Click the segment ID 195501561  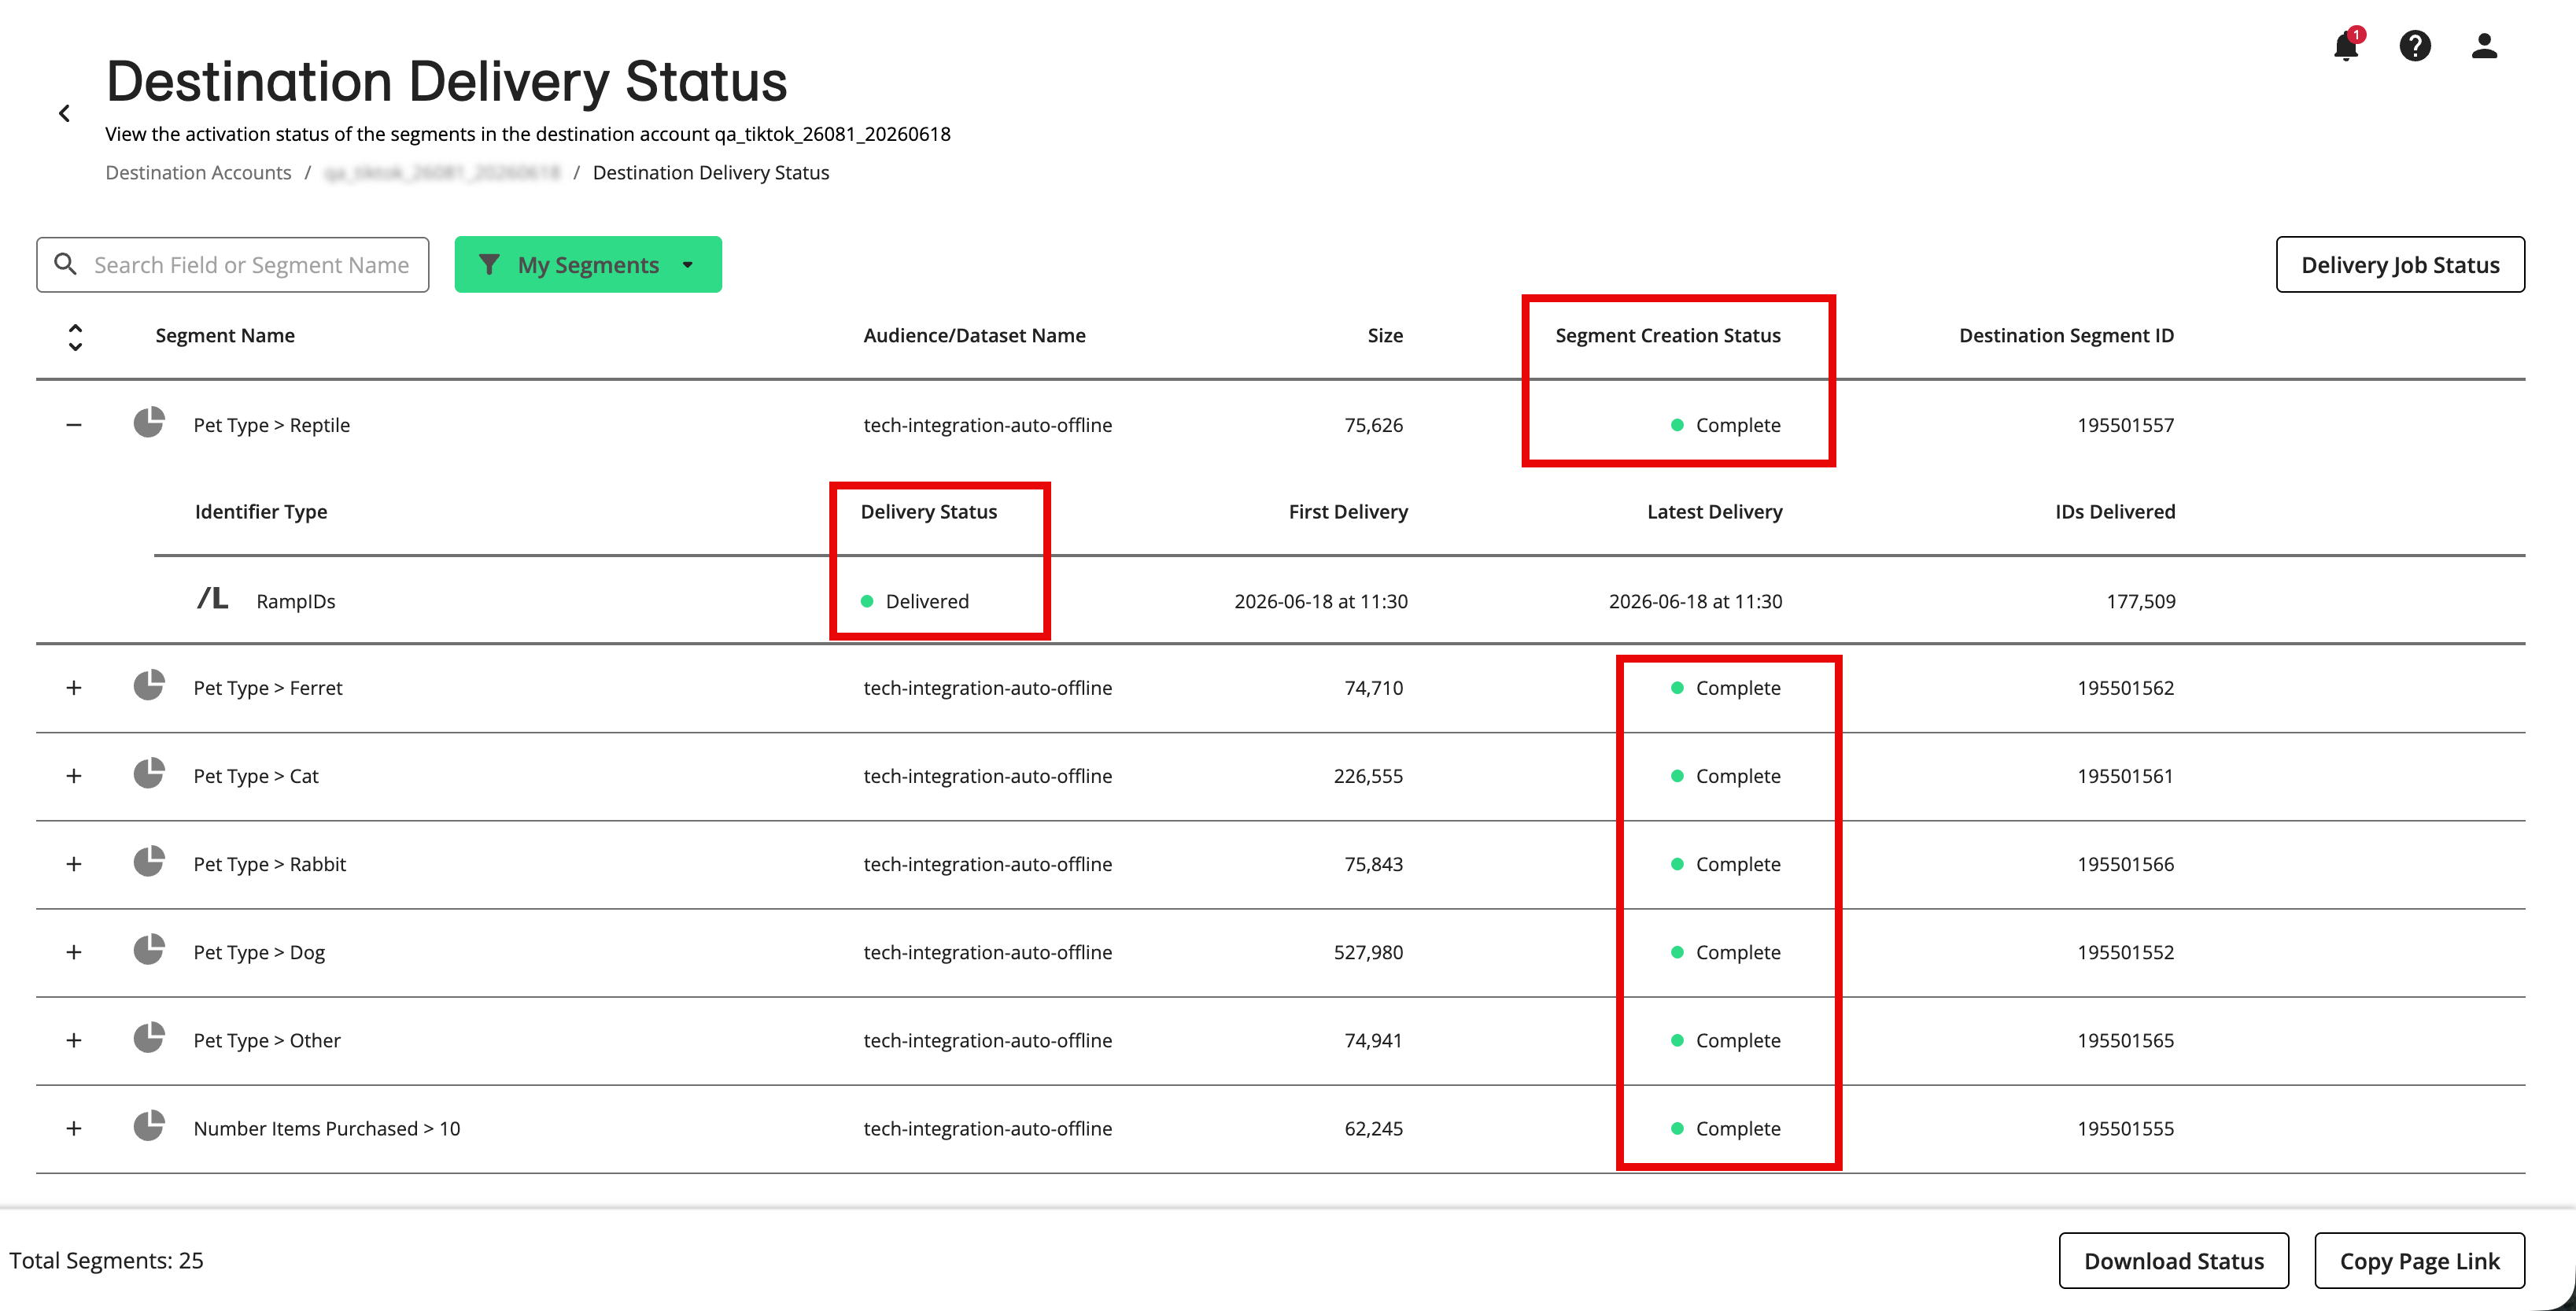[x=2126, y=776]
